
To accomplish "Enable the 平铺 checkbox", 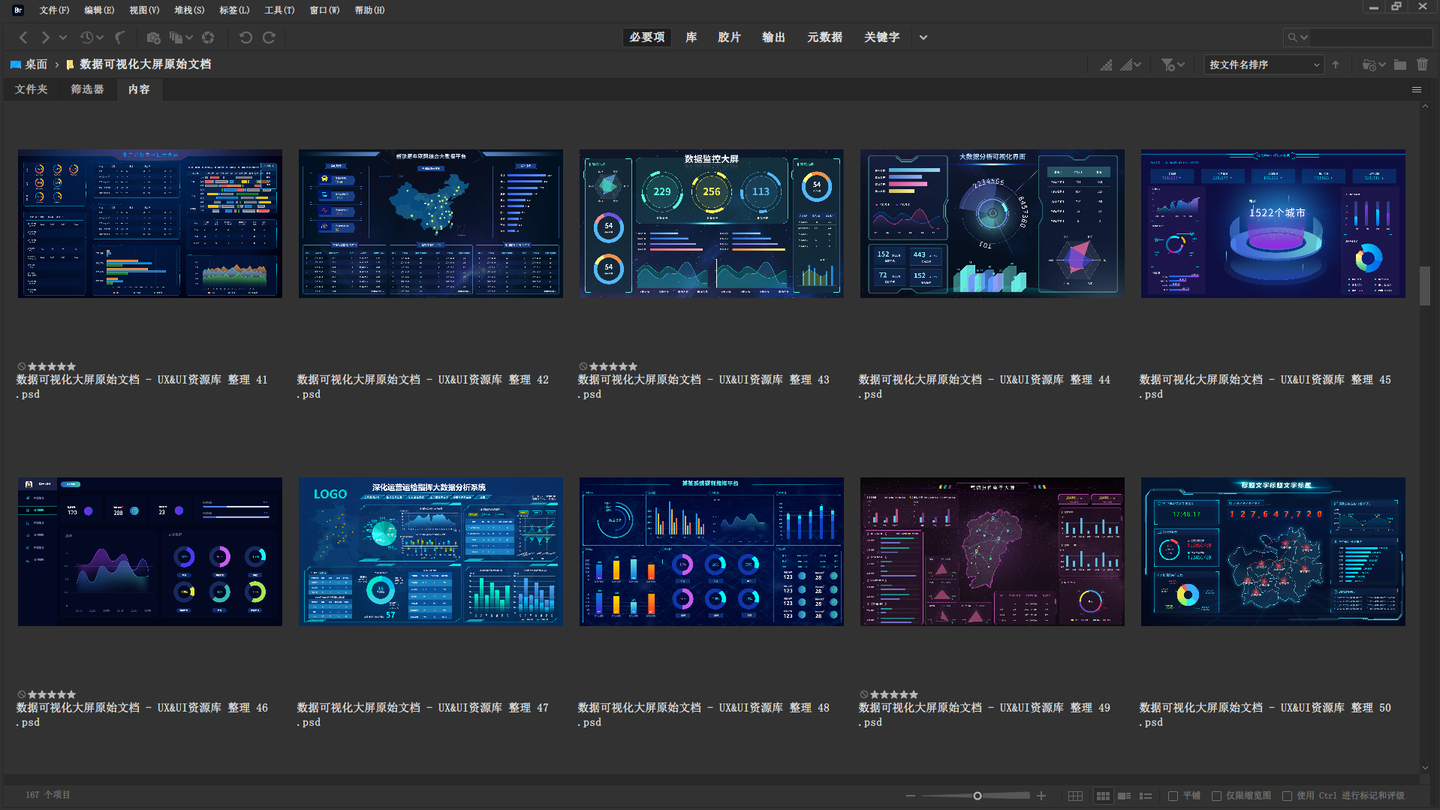I will point(1173,796).
